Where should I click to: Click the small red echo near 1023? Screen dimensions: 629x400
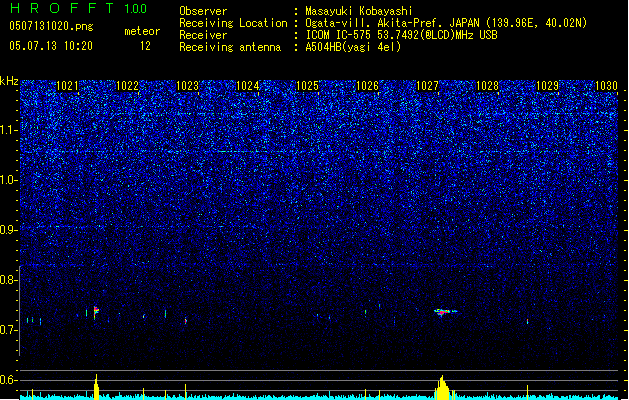(186, 321)
